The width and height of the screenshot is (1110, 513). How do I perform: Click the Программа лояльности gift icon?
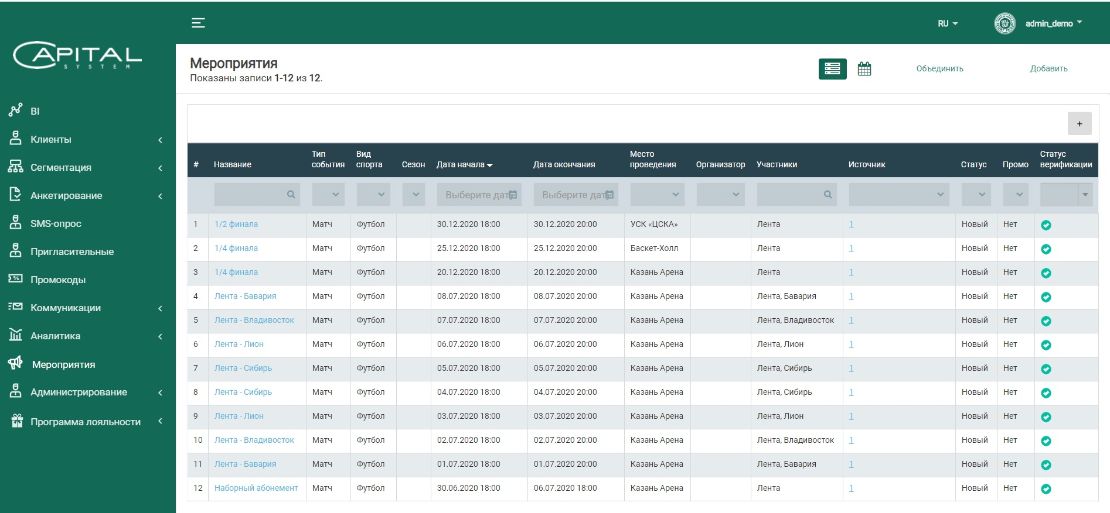pyautogui.click(x=15, y=421)
